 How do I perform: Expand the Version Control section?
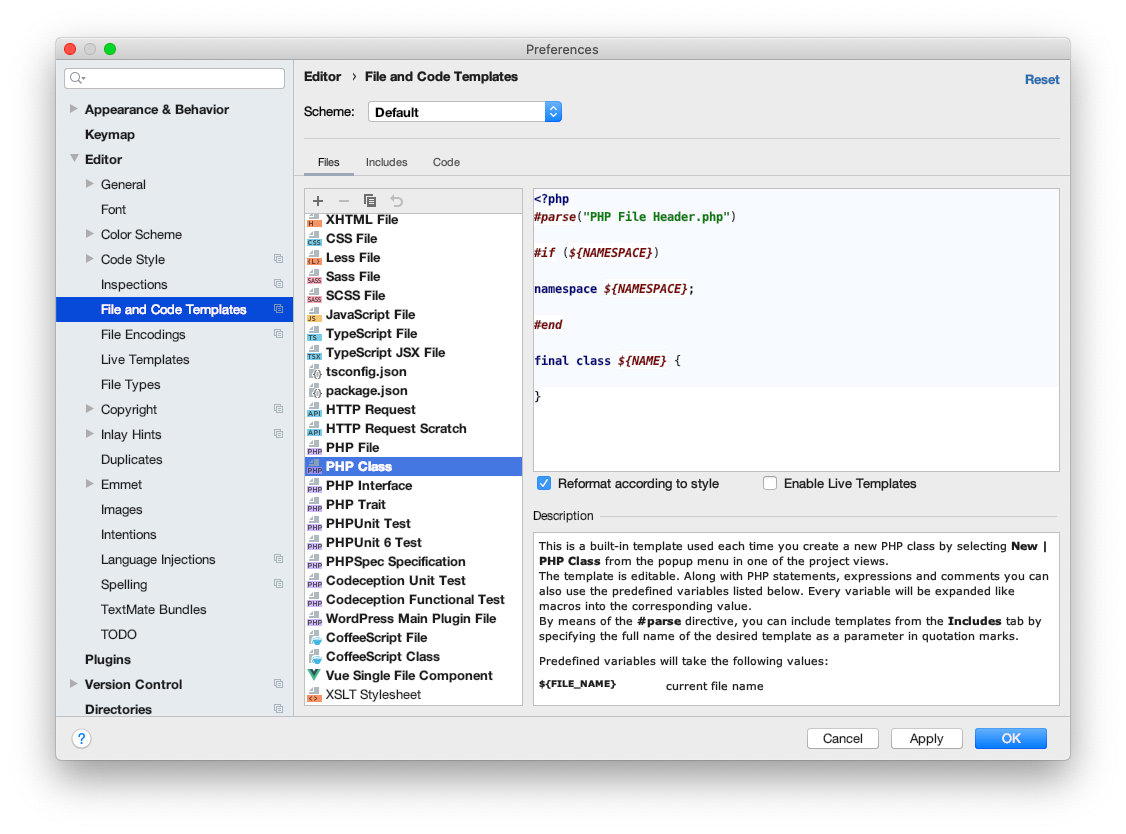pyautogui.click(x=73, y=684)
